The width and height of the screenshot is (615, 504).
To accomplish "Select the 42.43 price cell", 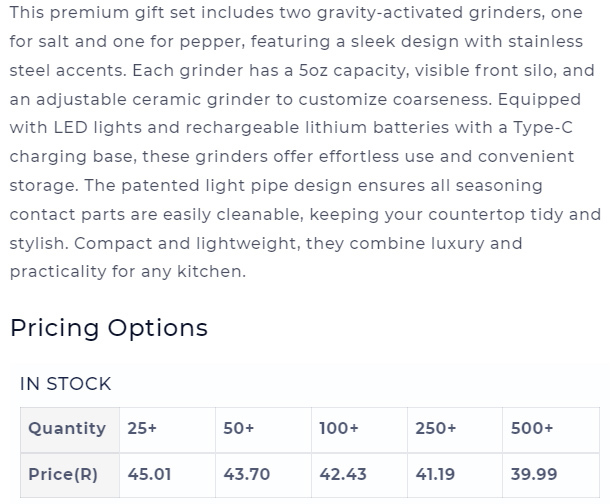I will pyautogui.click(x=360, y=475).
